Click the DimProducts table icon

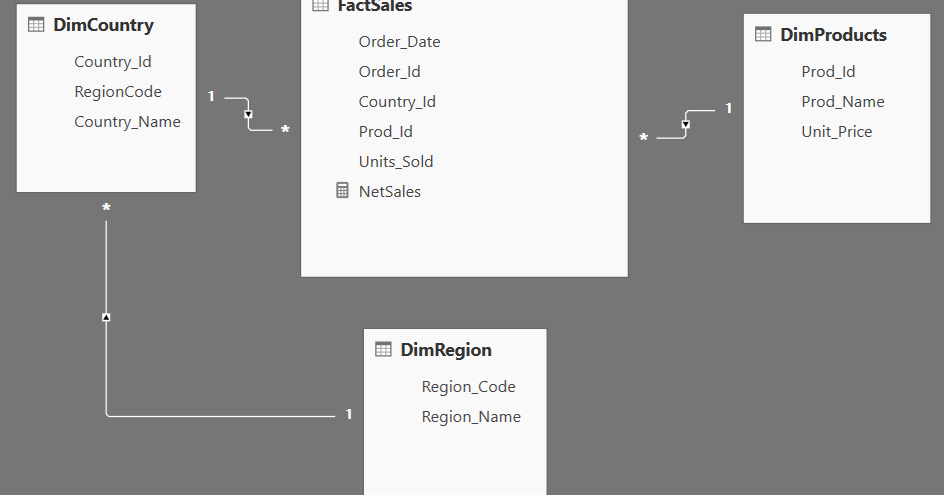pyautogui.click(x=763, y=34)
